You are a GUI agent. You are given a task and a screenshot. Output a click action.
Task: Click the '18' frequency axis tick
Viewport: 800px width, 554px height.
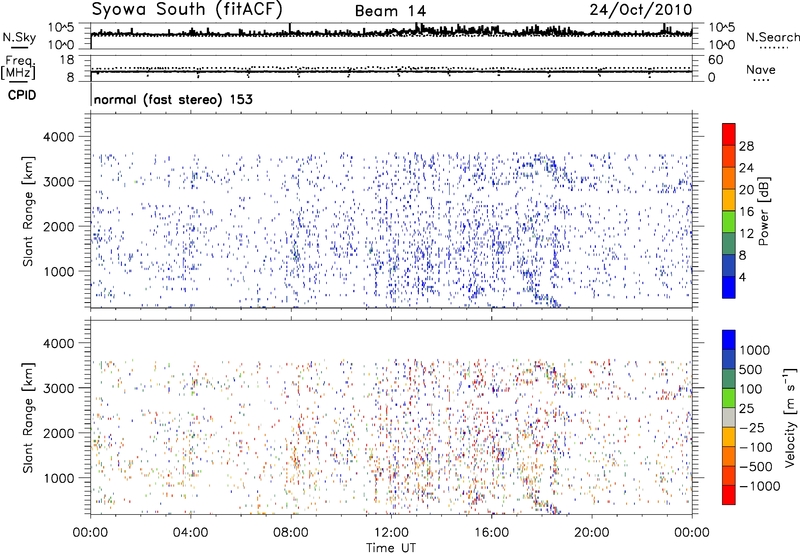click(67, 60)
